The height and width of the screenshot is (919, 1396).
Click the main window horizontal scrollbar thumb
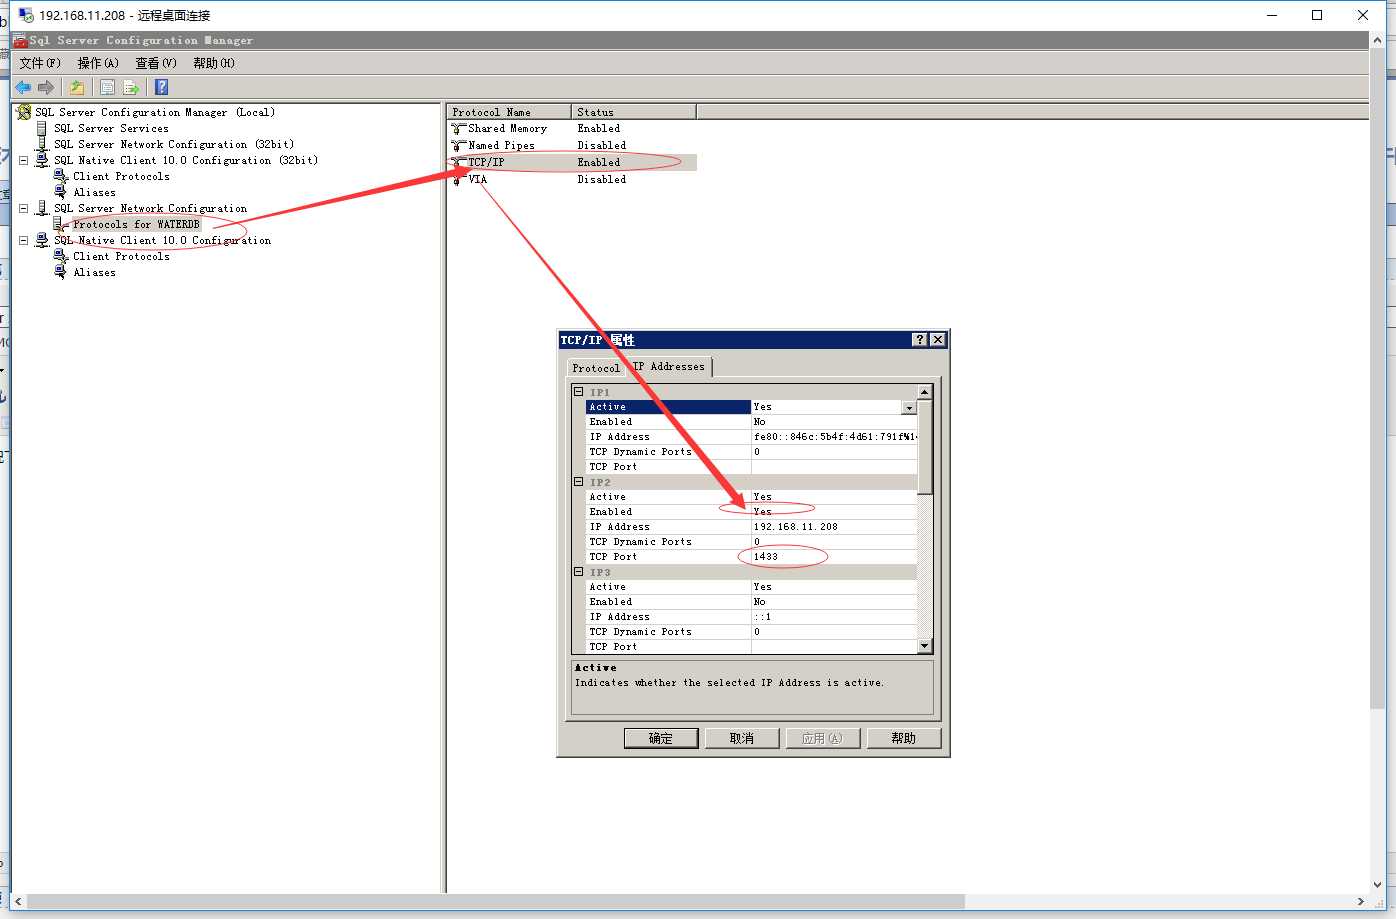tap(495, 902)
